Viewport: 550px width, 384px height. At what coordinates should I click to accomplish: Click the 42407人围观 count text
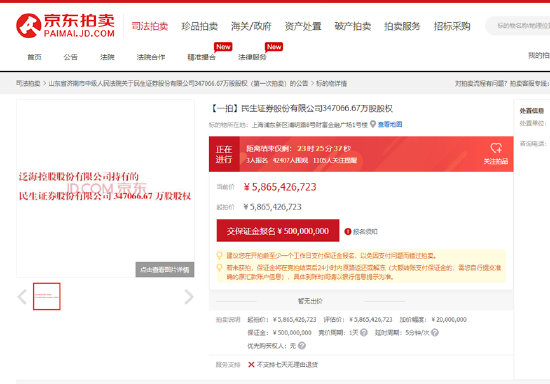pyautogui.click(x=290, y=160)
